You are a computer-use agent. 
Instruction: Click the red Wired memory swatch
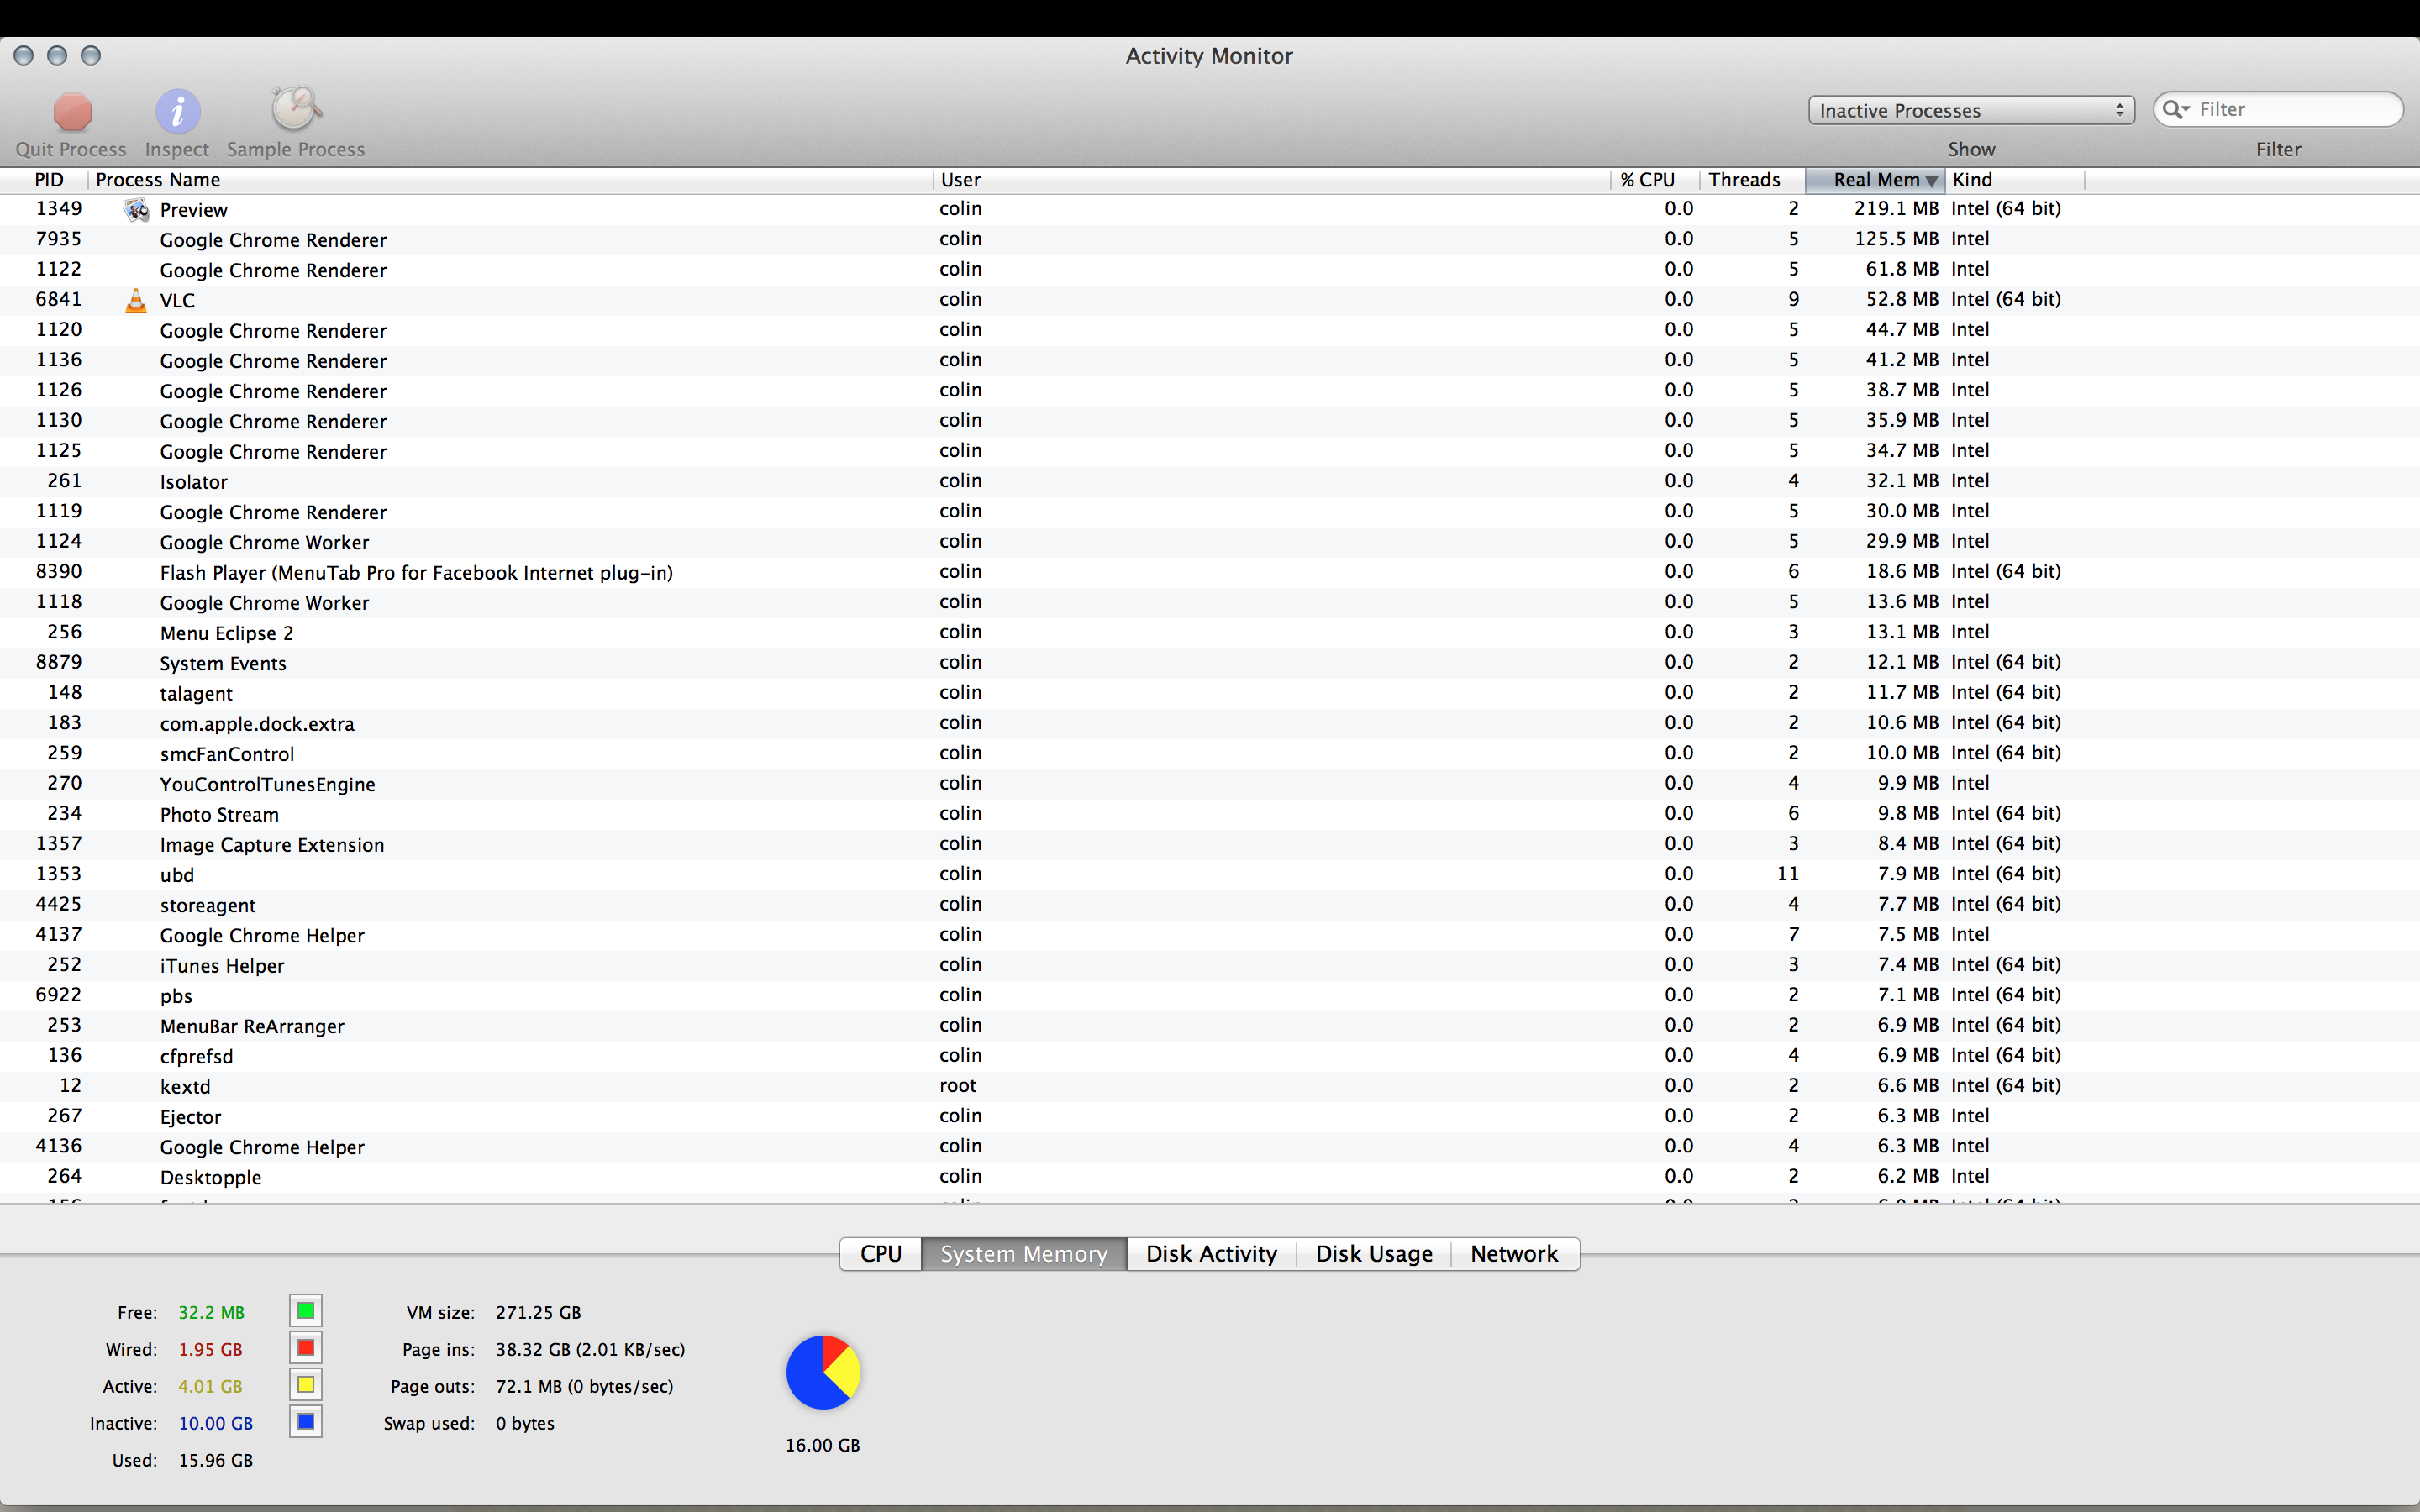click(x=306, y=1348)
